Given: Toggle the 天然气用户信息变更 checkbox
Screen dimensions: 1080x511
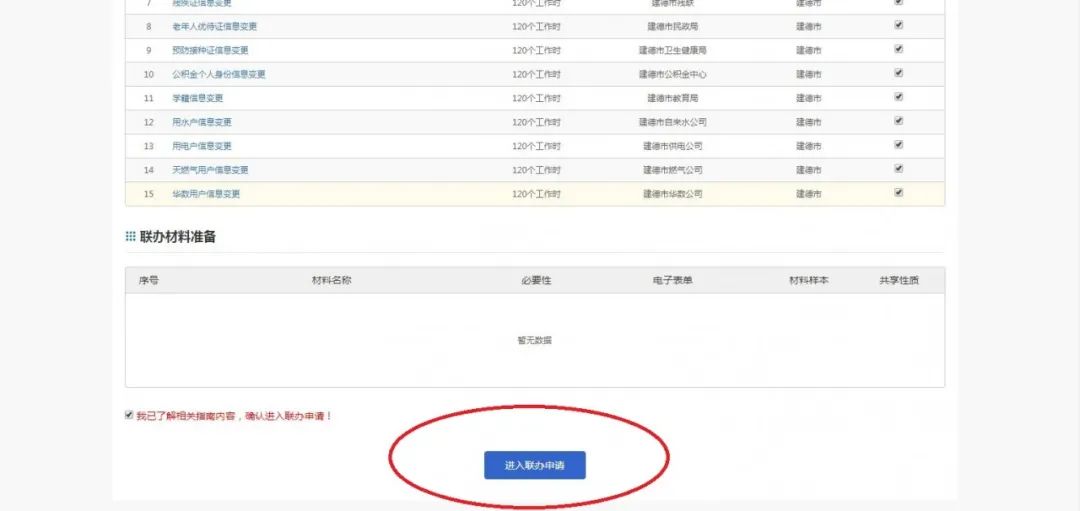Looking at the screenshot, I should 898,169.
